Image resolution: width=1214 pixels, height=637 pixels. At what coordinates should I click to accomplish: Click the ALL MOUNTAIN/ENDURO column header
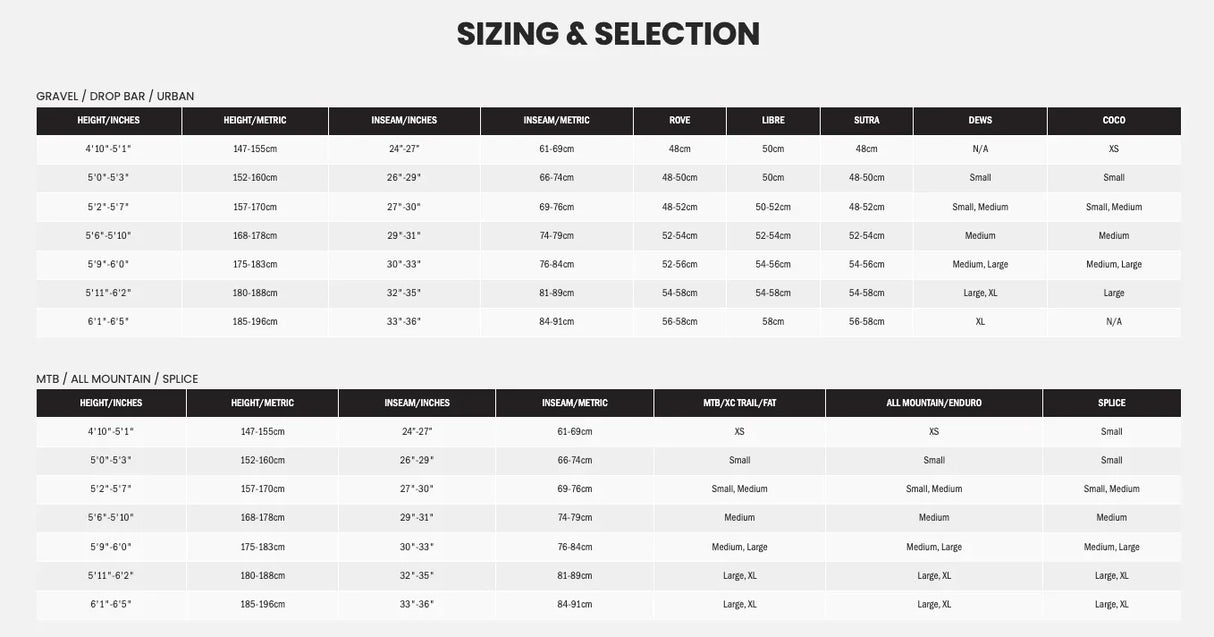[x=934, y=403]
